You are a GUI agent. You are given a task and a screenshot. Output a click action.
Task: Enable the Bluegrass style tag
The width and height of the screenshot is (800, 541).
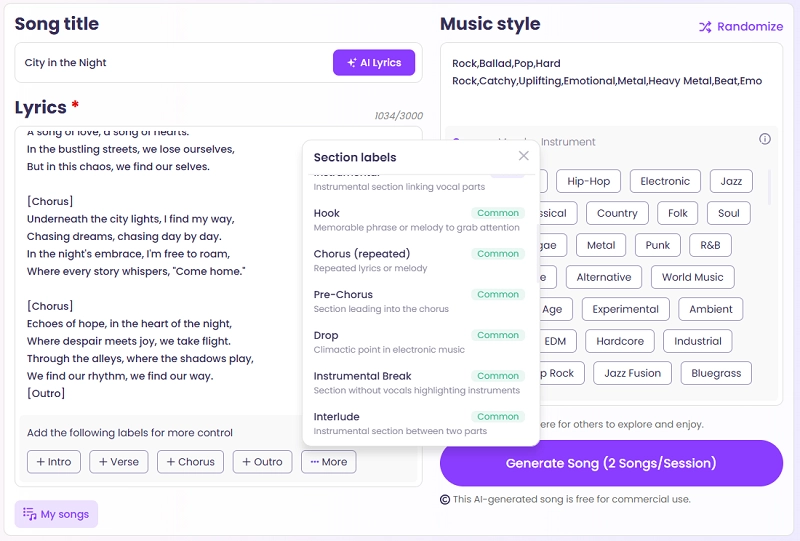point(716,373)
